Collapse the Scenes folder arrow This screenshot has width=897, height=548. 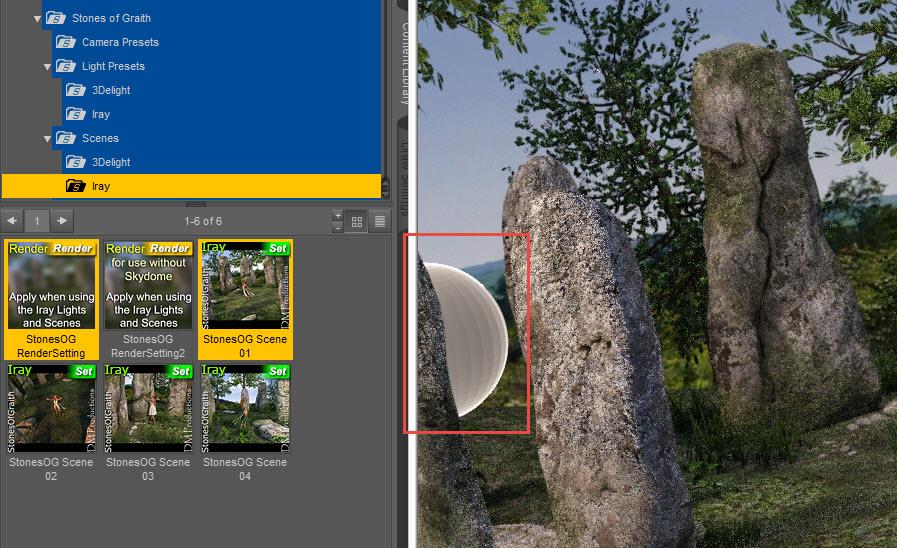[47, 139]
